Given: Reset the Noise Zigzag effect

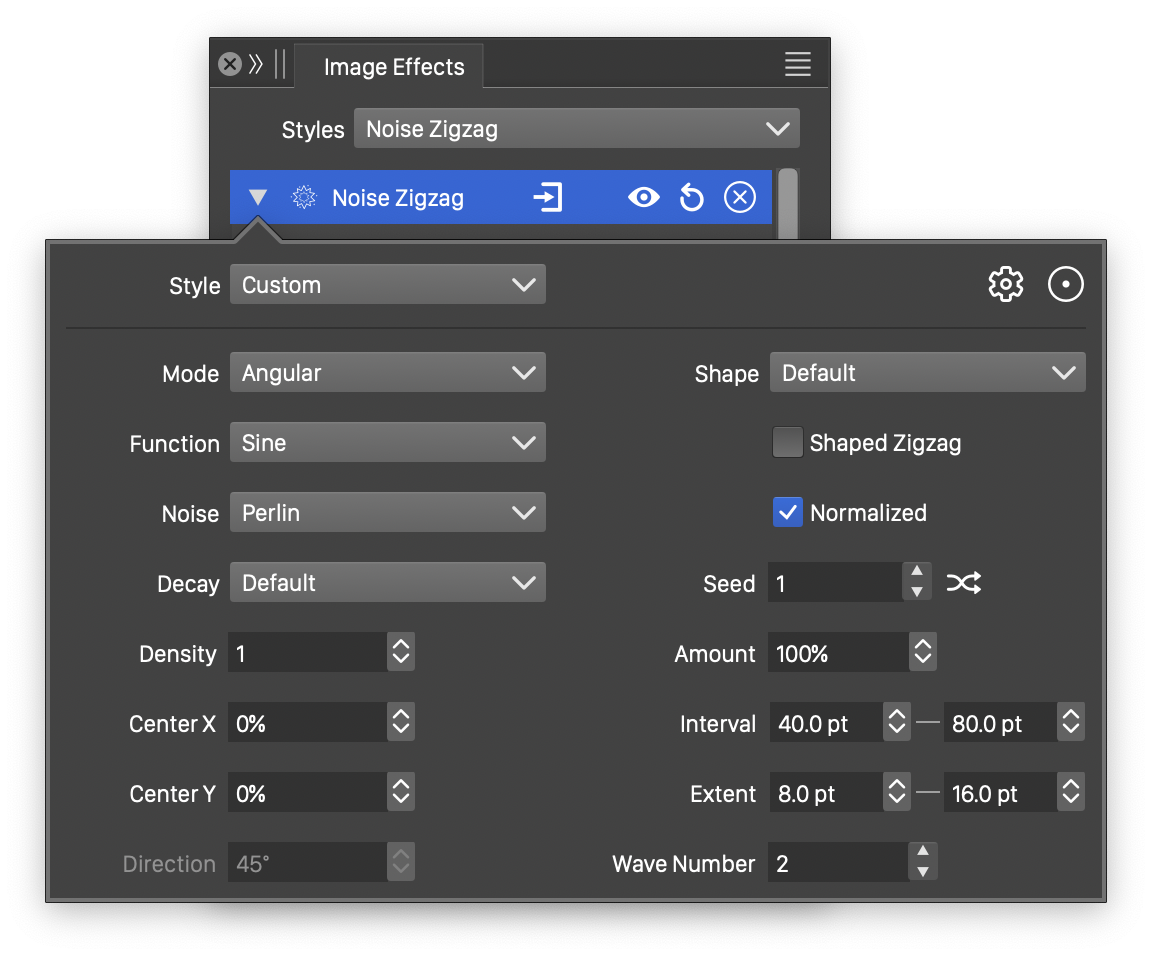Looking at the screenshot, I should (x=691, y=198).
